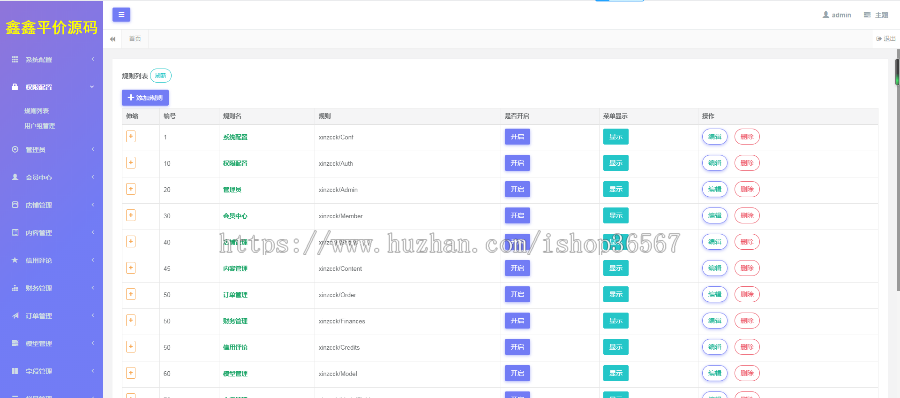Viewport: 900px width, 398px height.
Task: Expand the xinzeck/Content row with its plus icon
Action: (x=131, y=268)
